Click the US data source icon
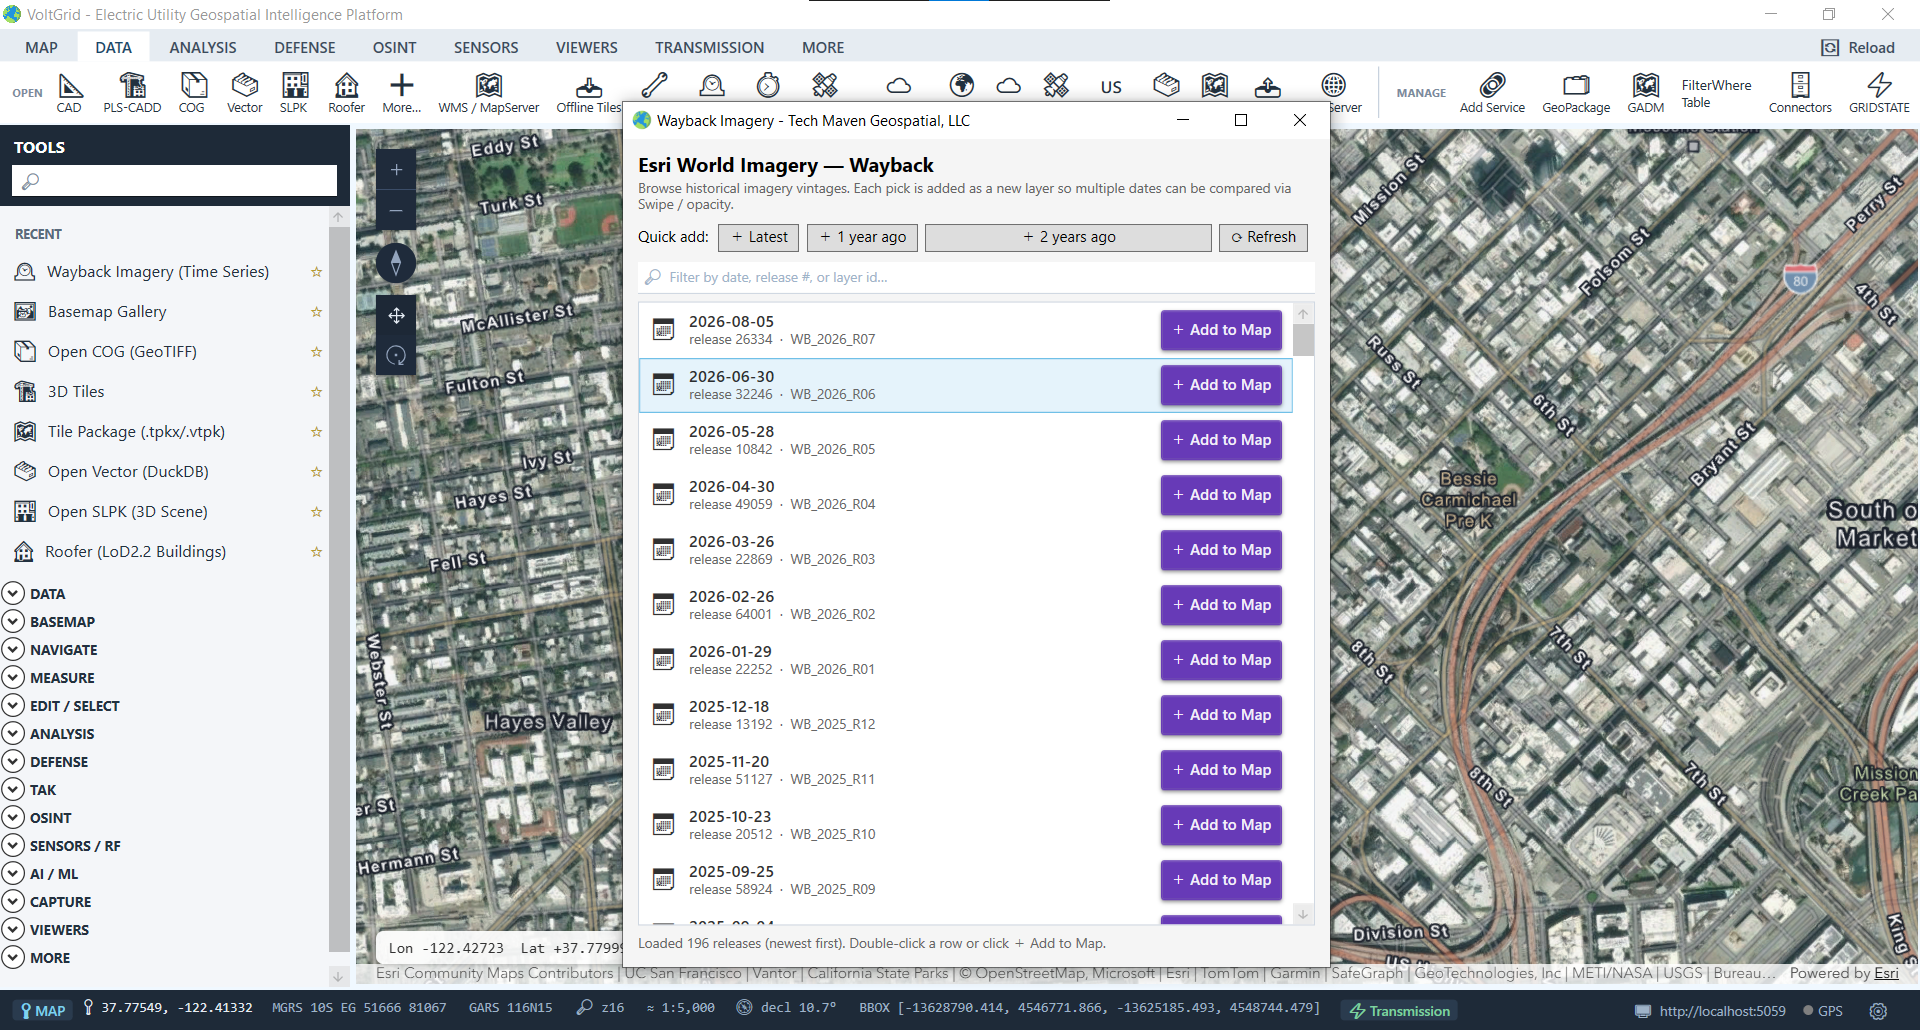 click(x=1111, y=87)
